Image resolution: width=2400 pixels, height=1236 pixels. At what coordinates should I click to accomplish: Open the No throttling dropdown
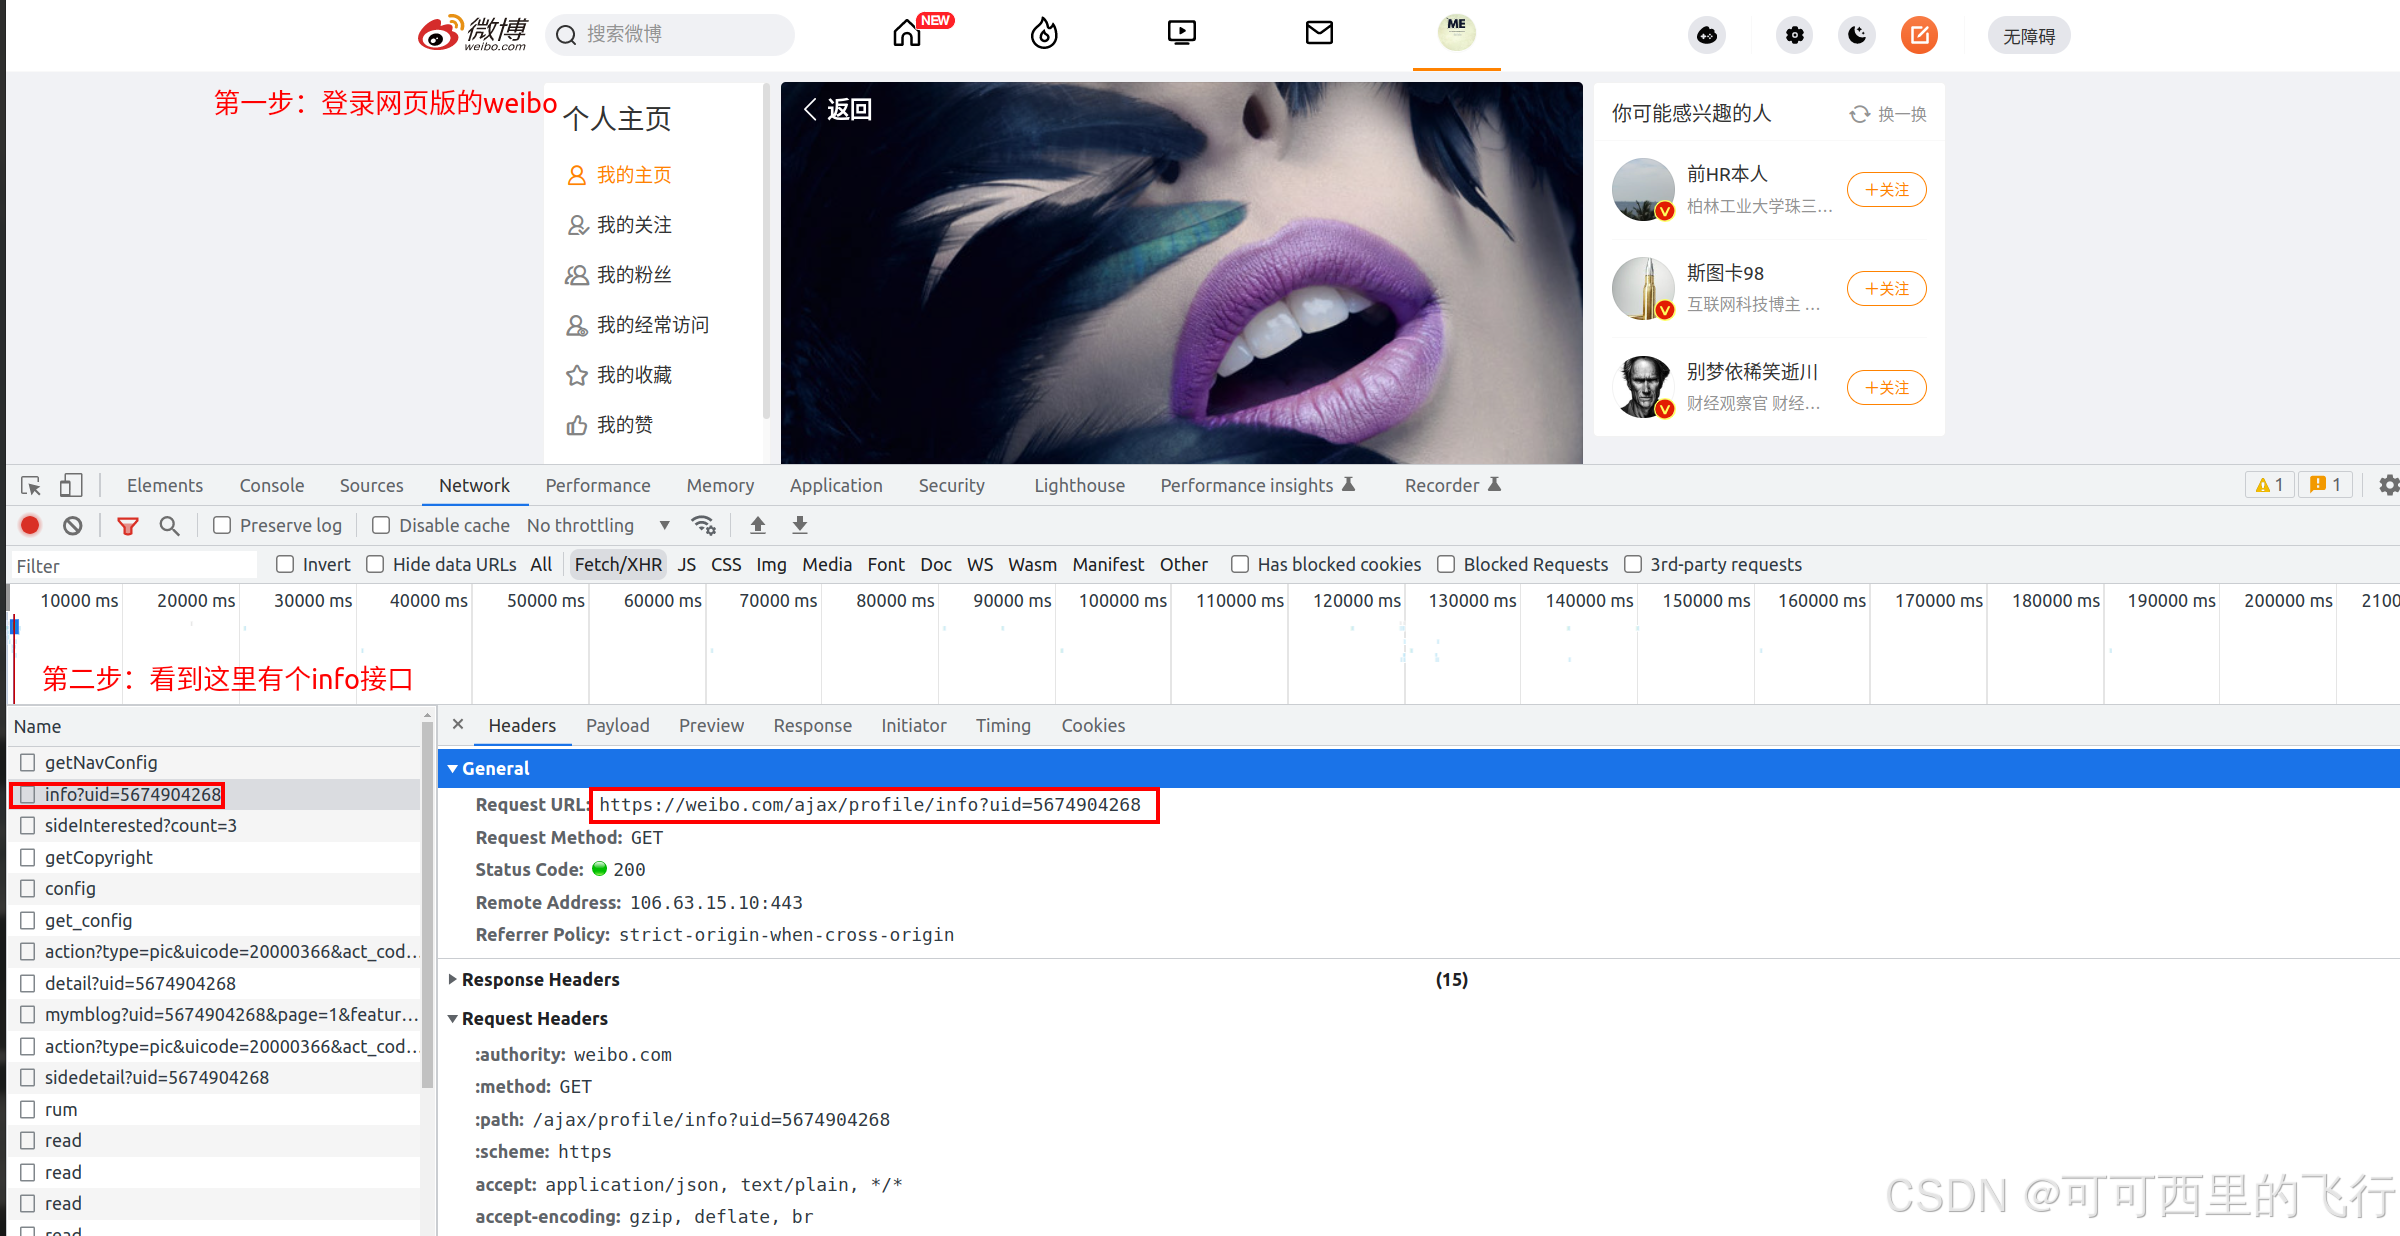pyautogui.click(x=598, y=525)
